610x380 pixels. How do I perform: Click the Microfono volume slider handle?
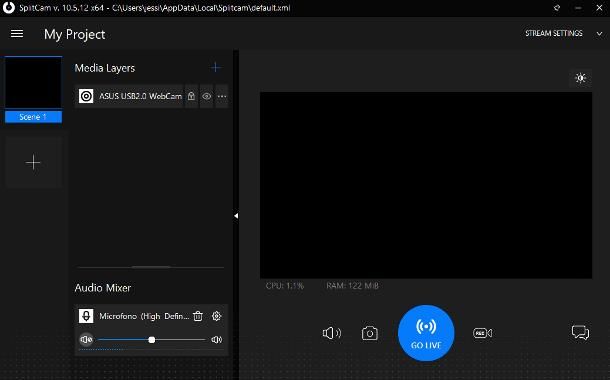click(152, 340)
